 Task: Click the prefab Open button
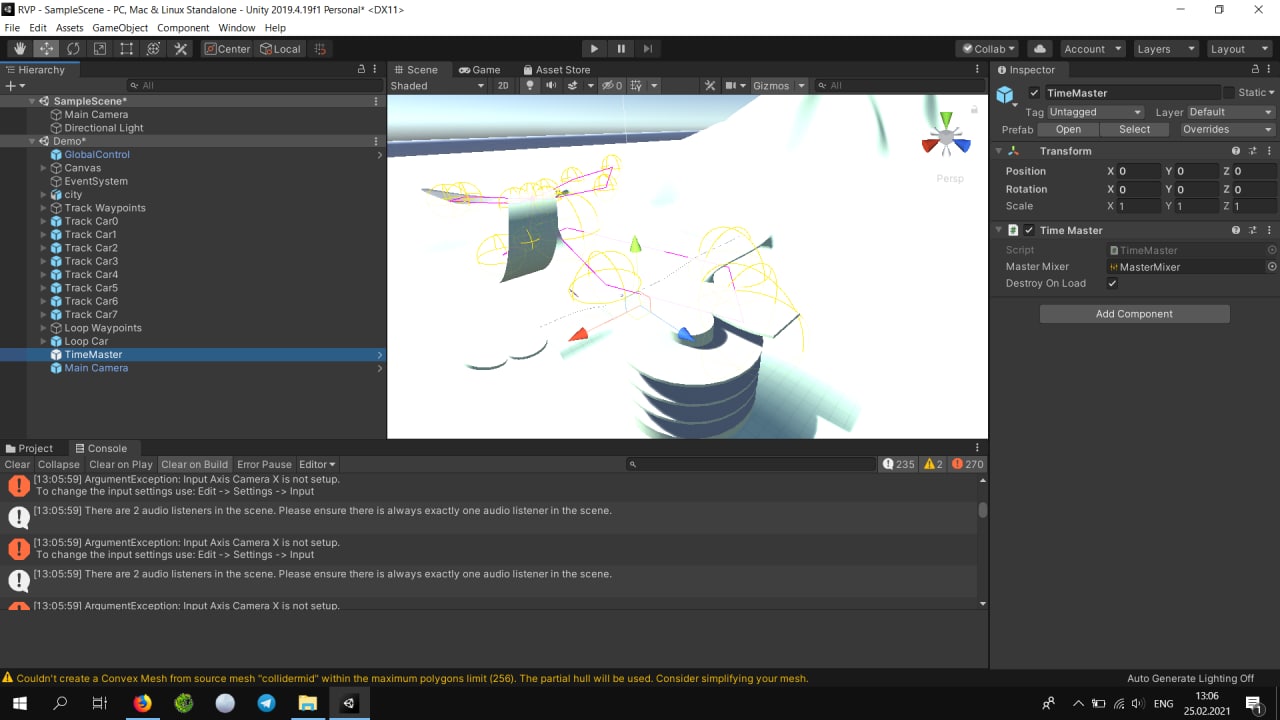tap(1068, 129)
